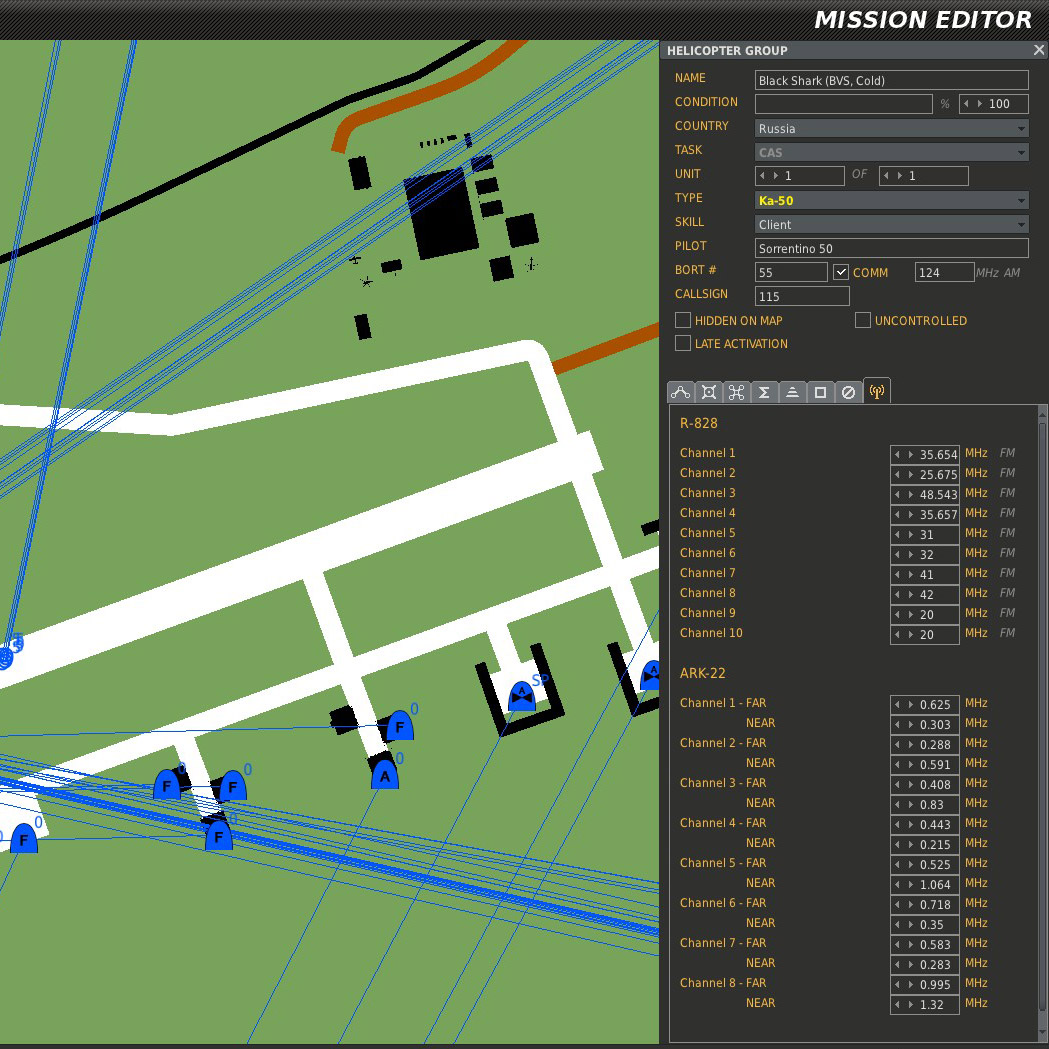The height and width of the screenshot is (1049, 1049).
Task: Expand the COUNTRY dropdown showing Russia
Action: pos(891,128)
